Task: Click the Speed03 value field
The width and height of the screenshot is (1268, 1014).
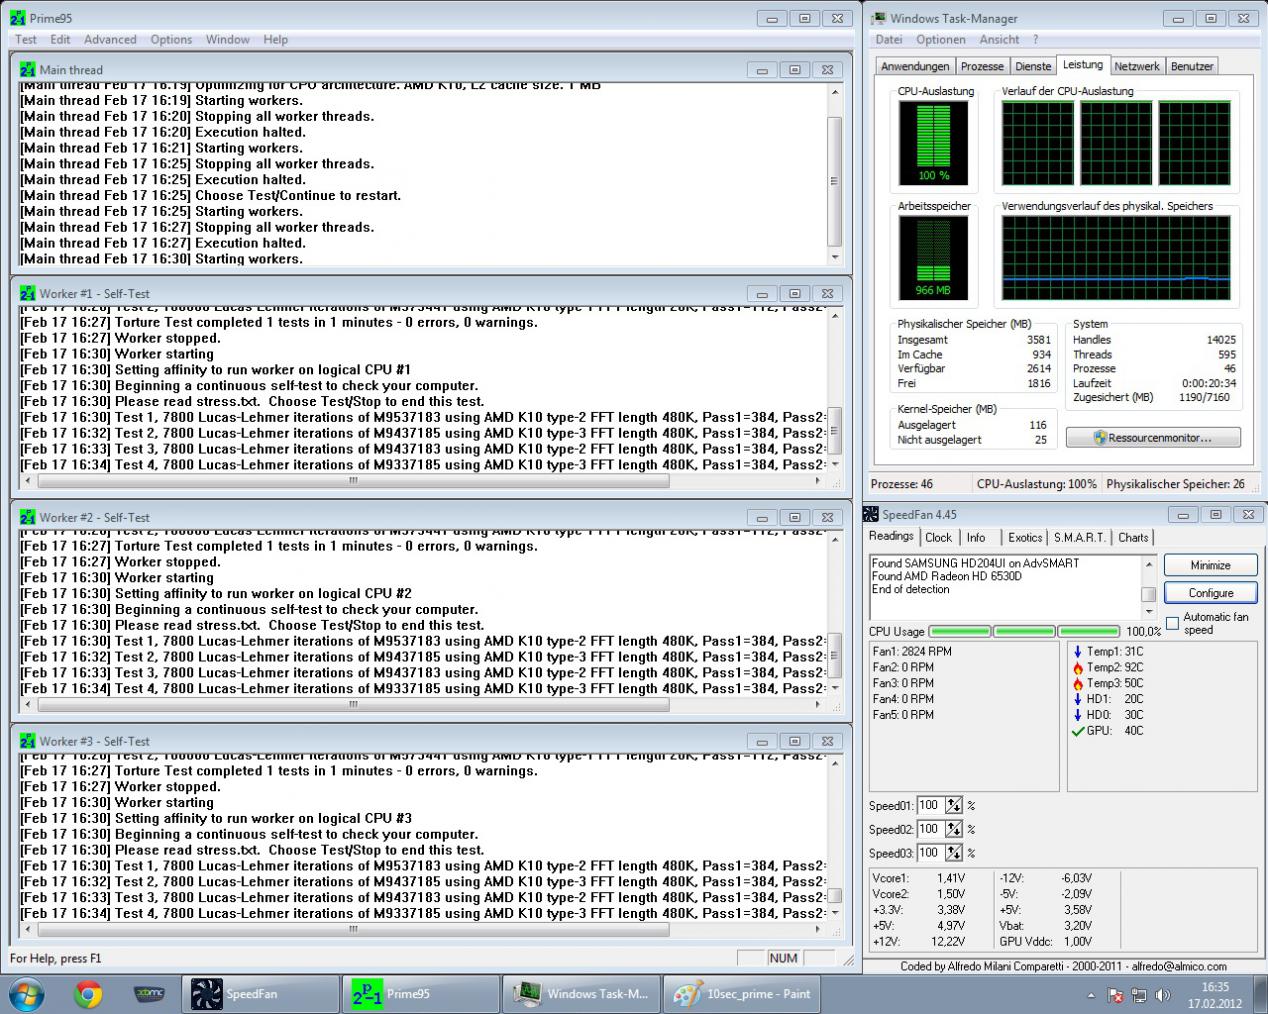Action: [x=930, y=853]
